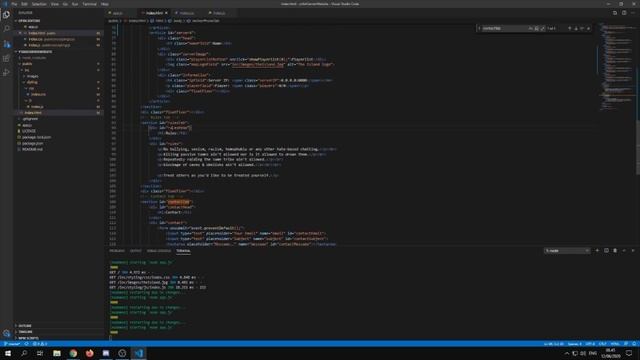Go to next match in find widget
640x360 pixels.
[576, 29]
